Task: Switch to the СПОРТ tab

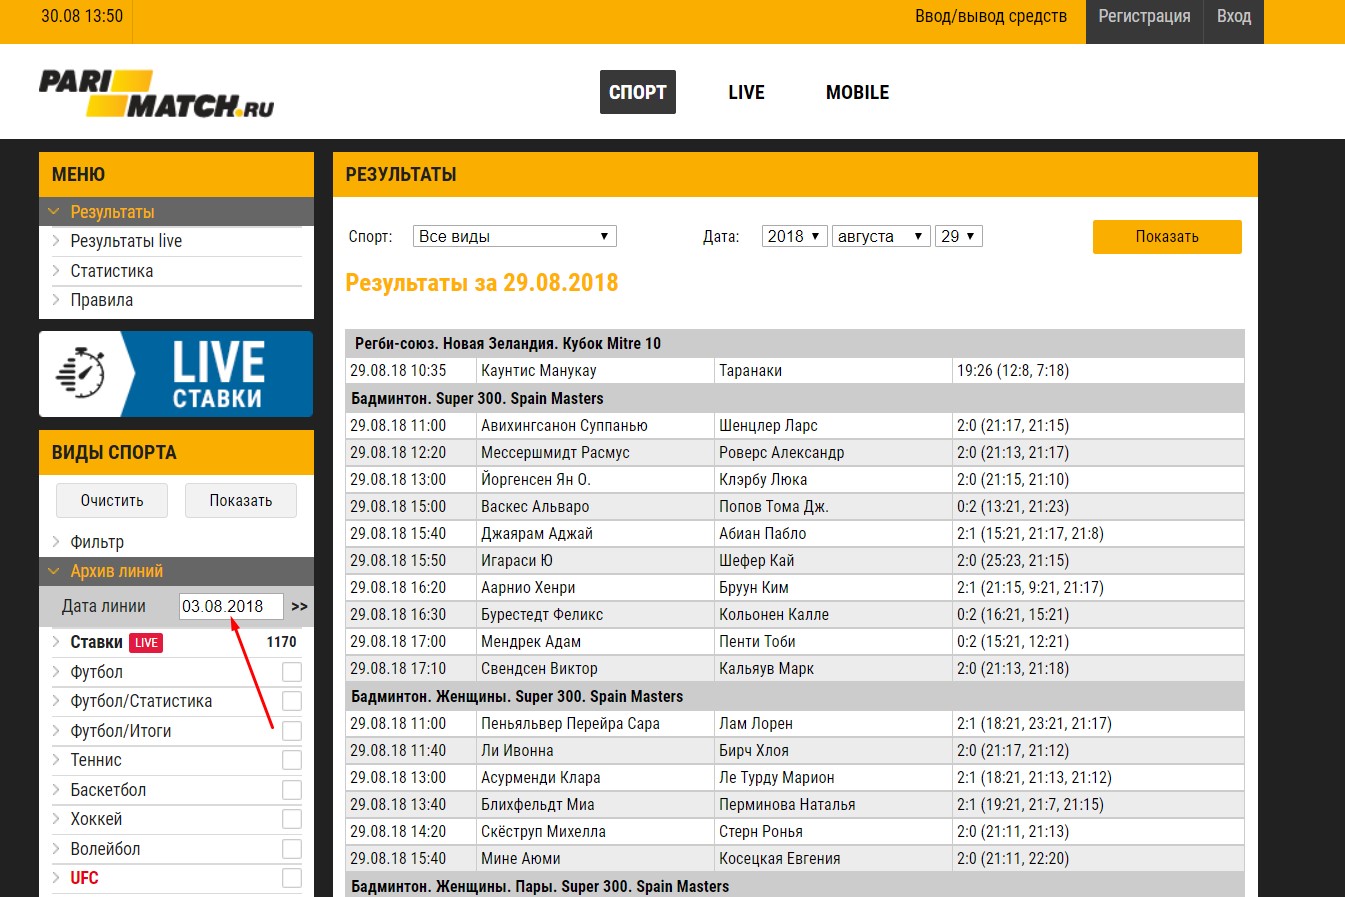Action: click(638, 92)
